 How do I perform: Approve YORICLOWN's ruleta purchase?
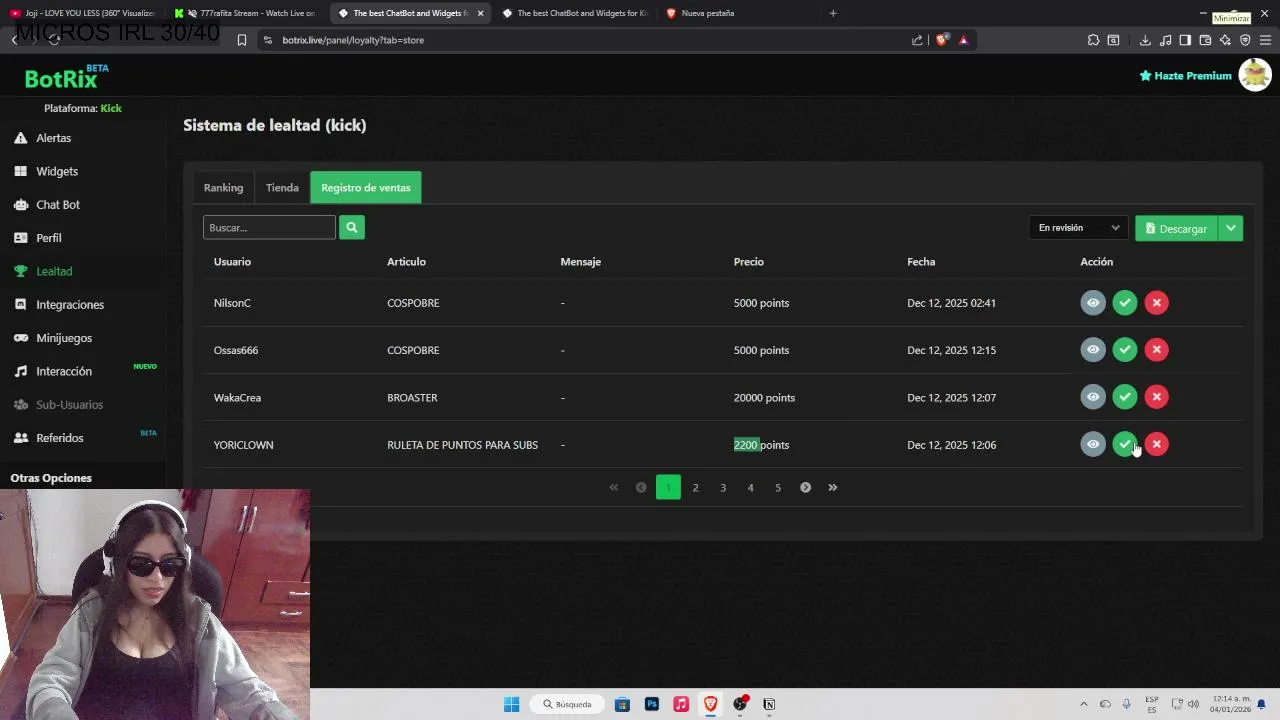point(1125,444)
